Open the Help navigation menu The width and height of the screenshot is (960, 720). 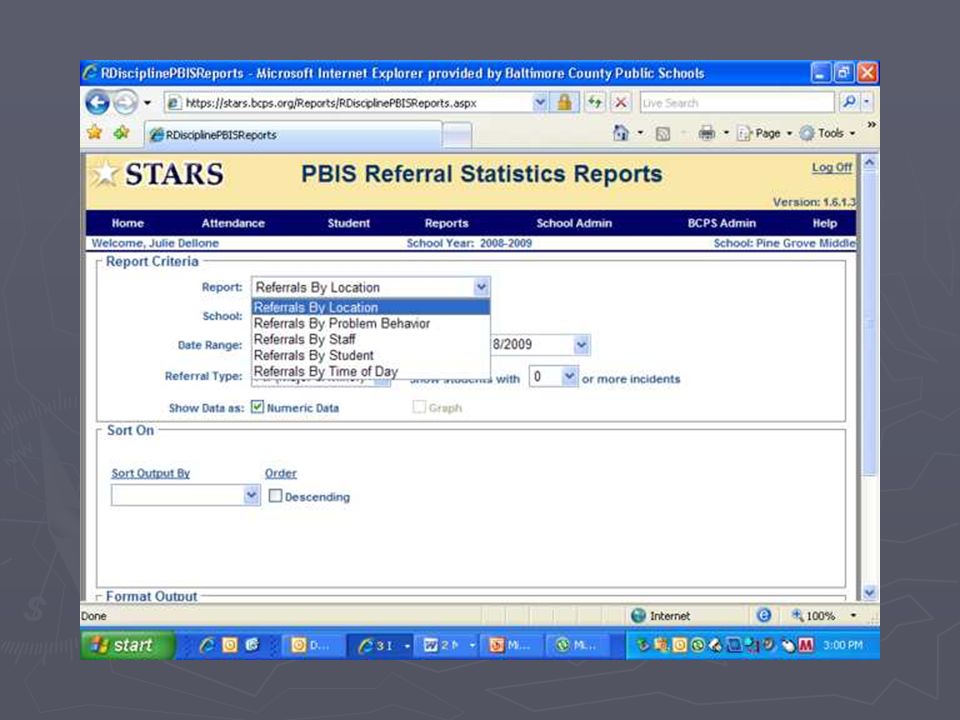tap(825, 223)
